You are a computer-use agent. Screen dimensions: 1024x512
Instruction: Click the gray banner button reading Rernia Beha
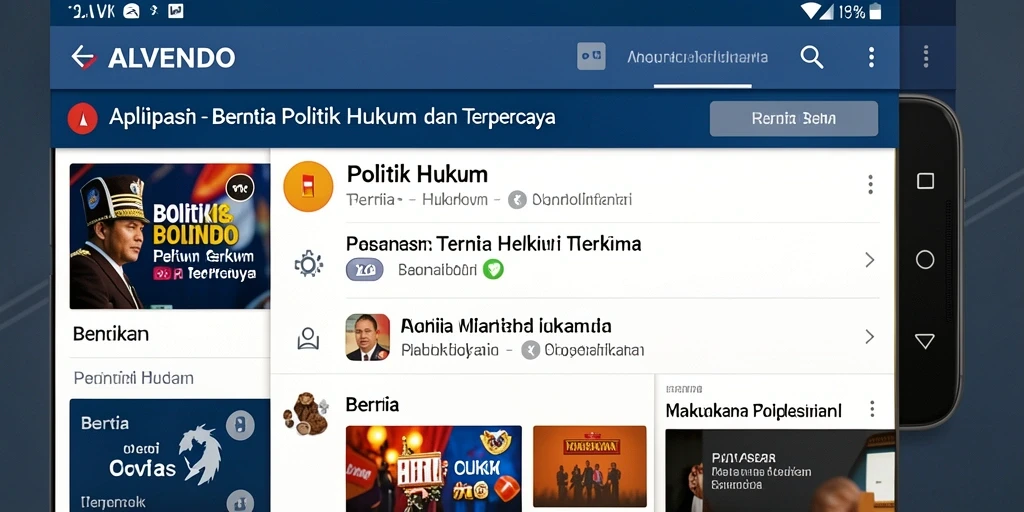(x=793, y=119)
